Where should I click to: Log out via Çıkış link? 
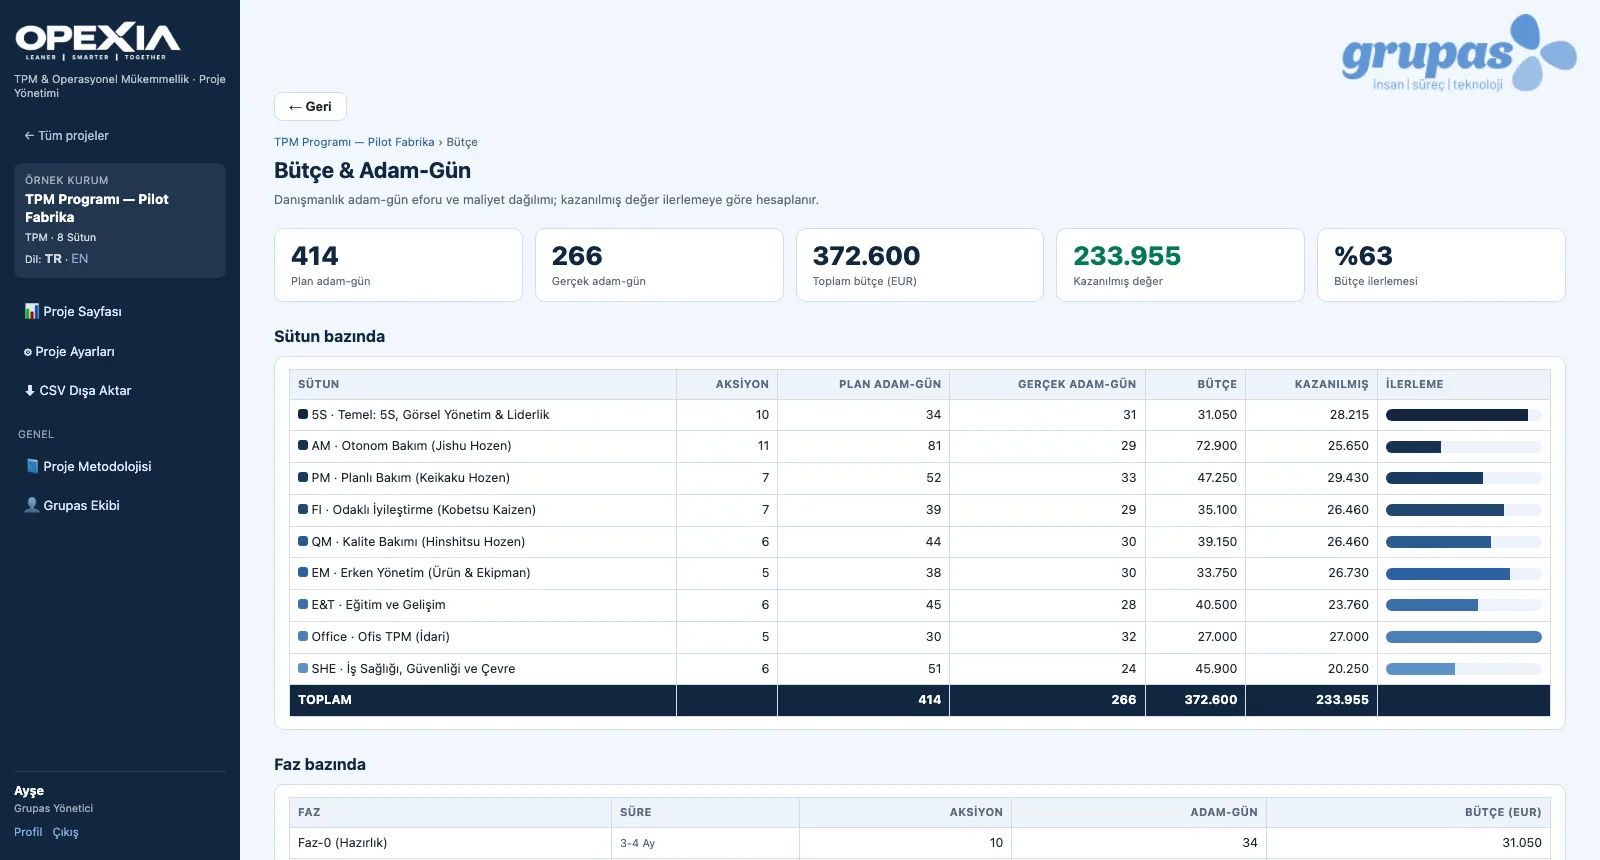(65, 832)
